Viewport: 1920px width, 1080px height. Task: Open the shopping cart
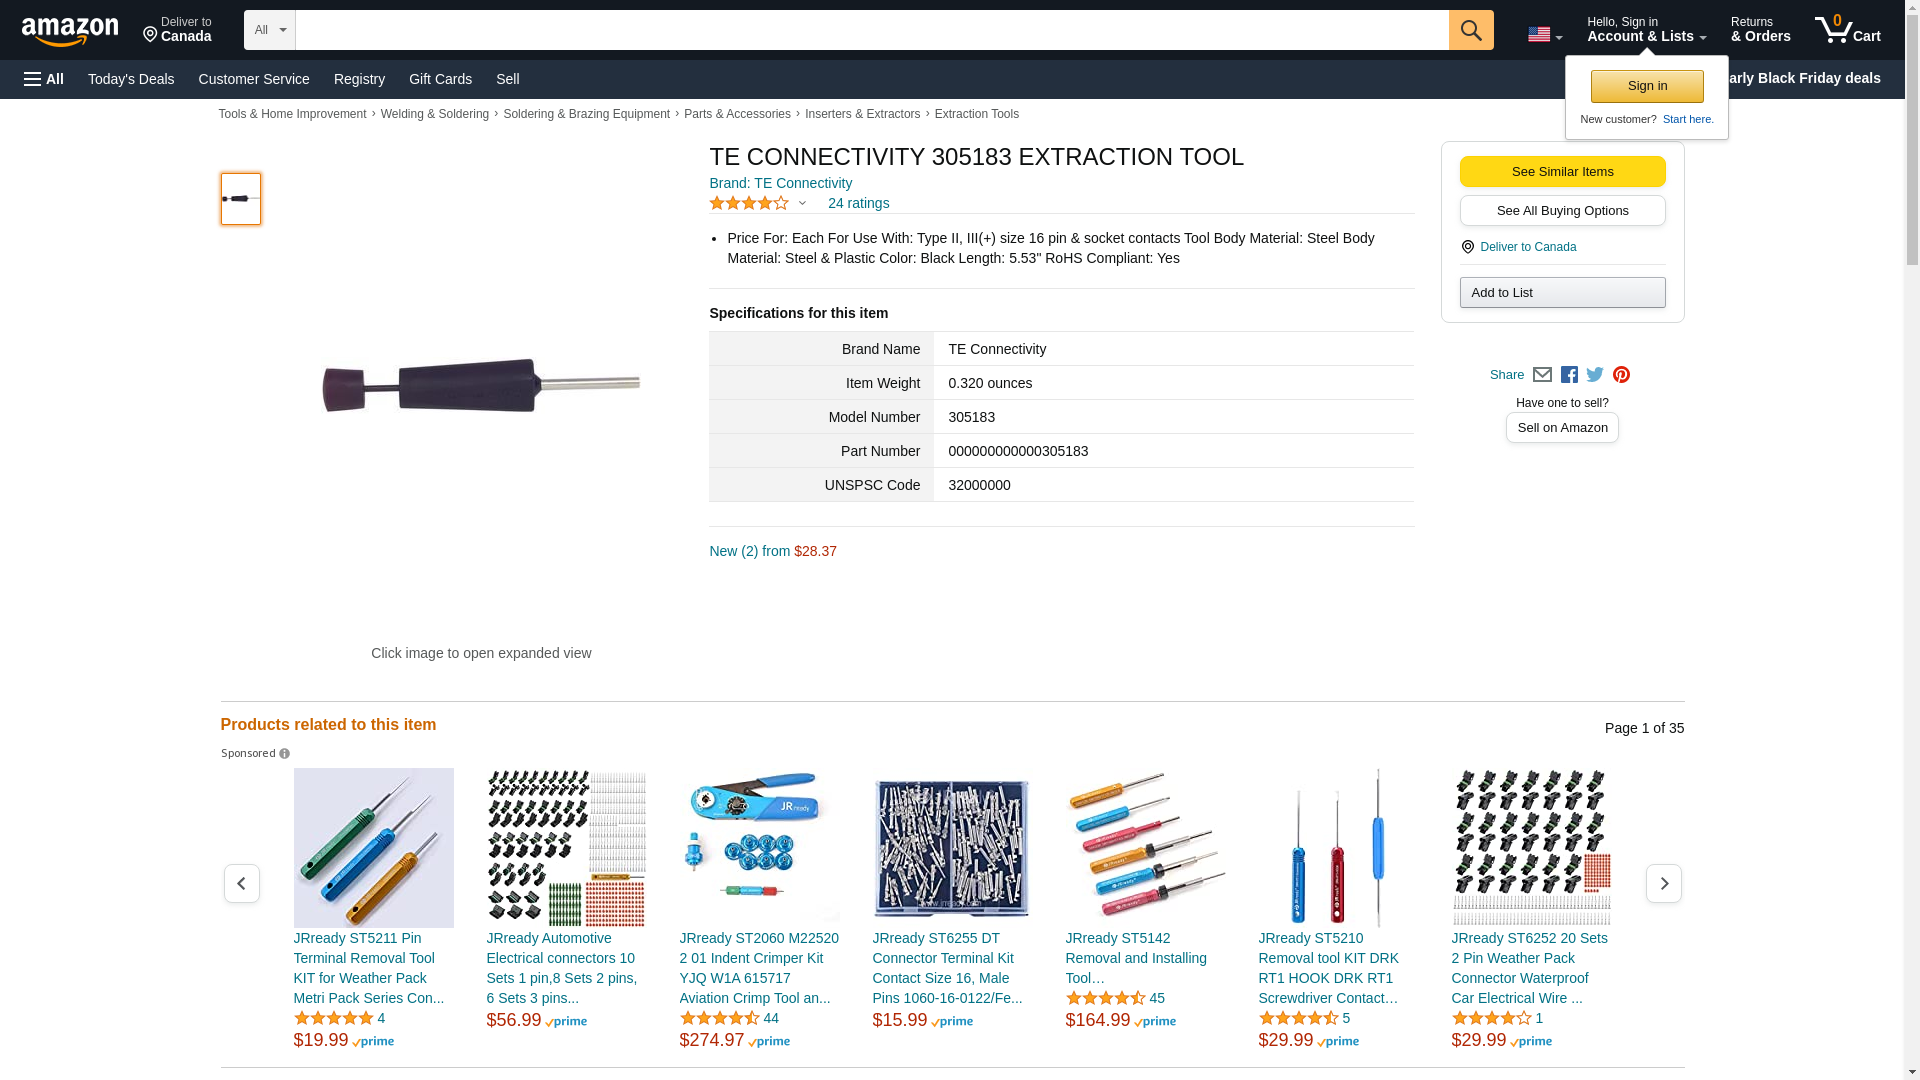click(x=1847, y=30)
